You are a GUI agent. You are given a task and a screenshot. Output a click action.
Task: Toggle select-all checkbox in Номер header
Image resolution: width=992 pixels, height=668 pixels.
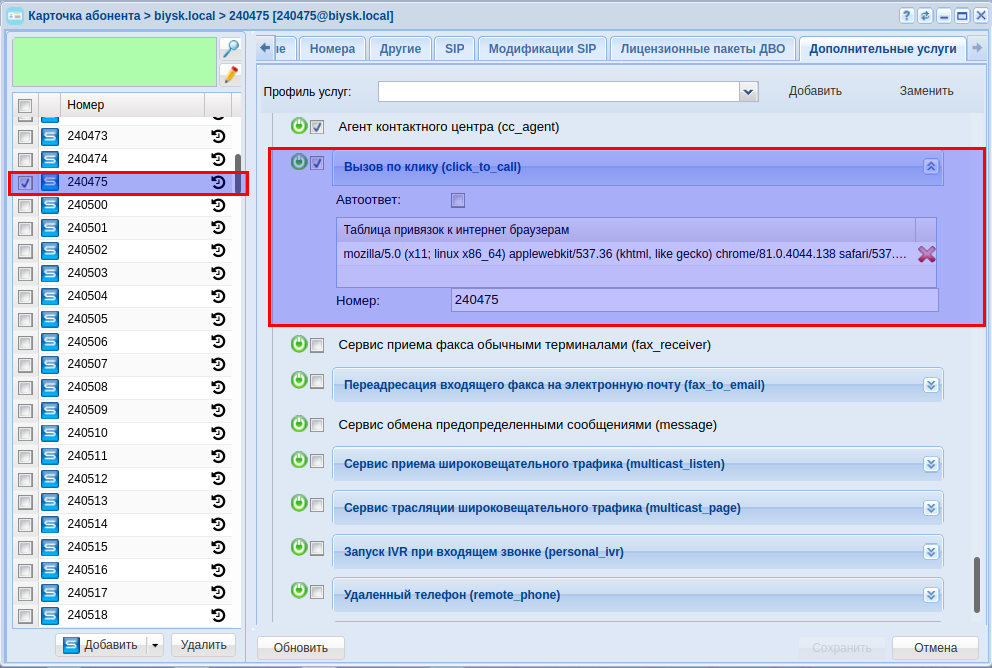tap(25, 106)
